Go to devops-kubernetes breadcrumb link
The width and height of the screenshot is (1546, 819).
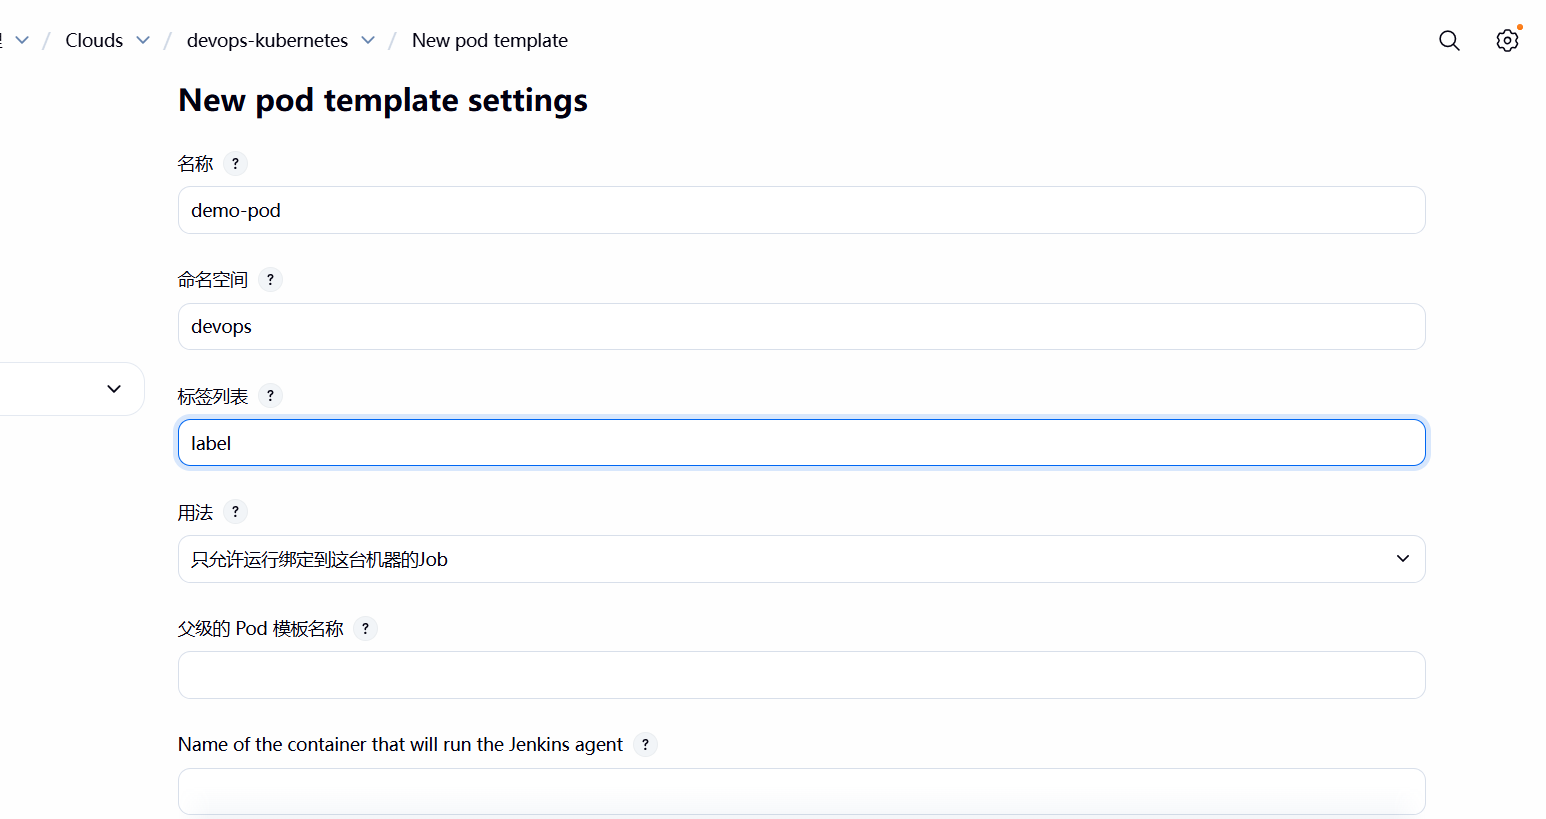267,41
